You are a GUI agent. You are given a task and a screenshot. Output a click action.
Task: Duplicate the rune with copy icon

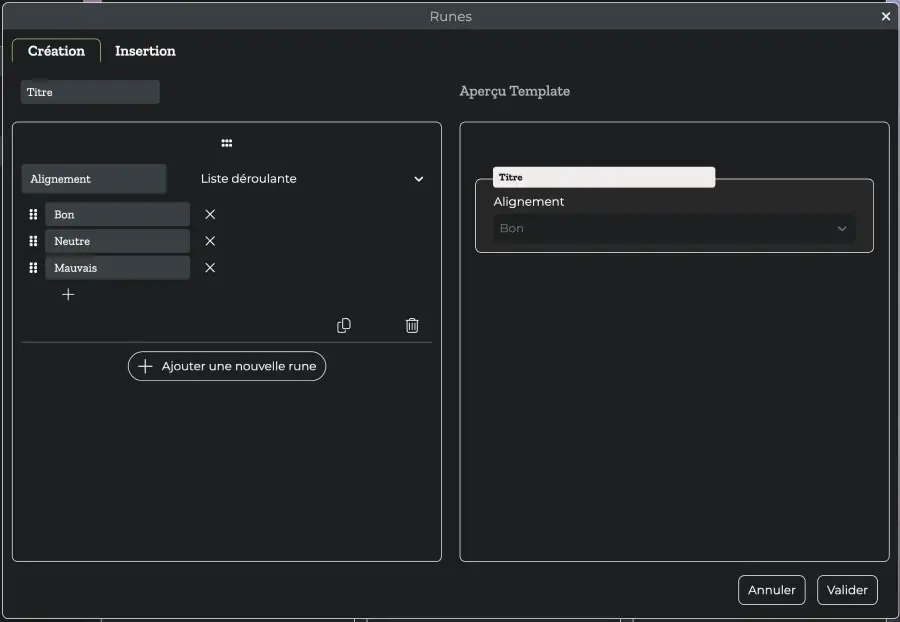pos(344,325)
